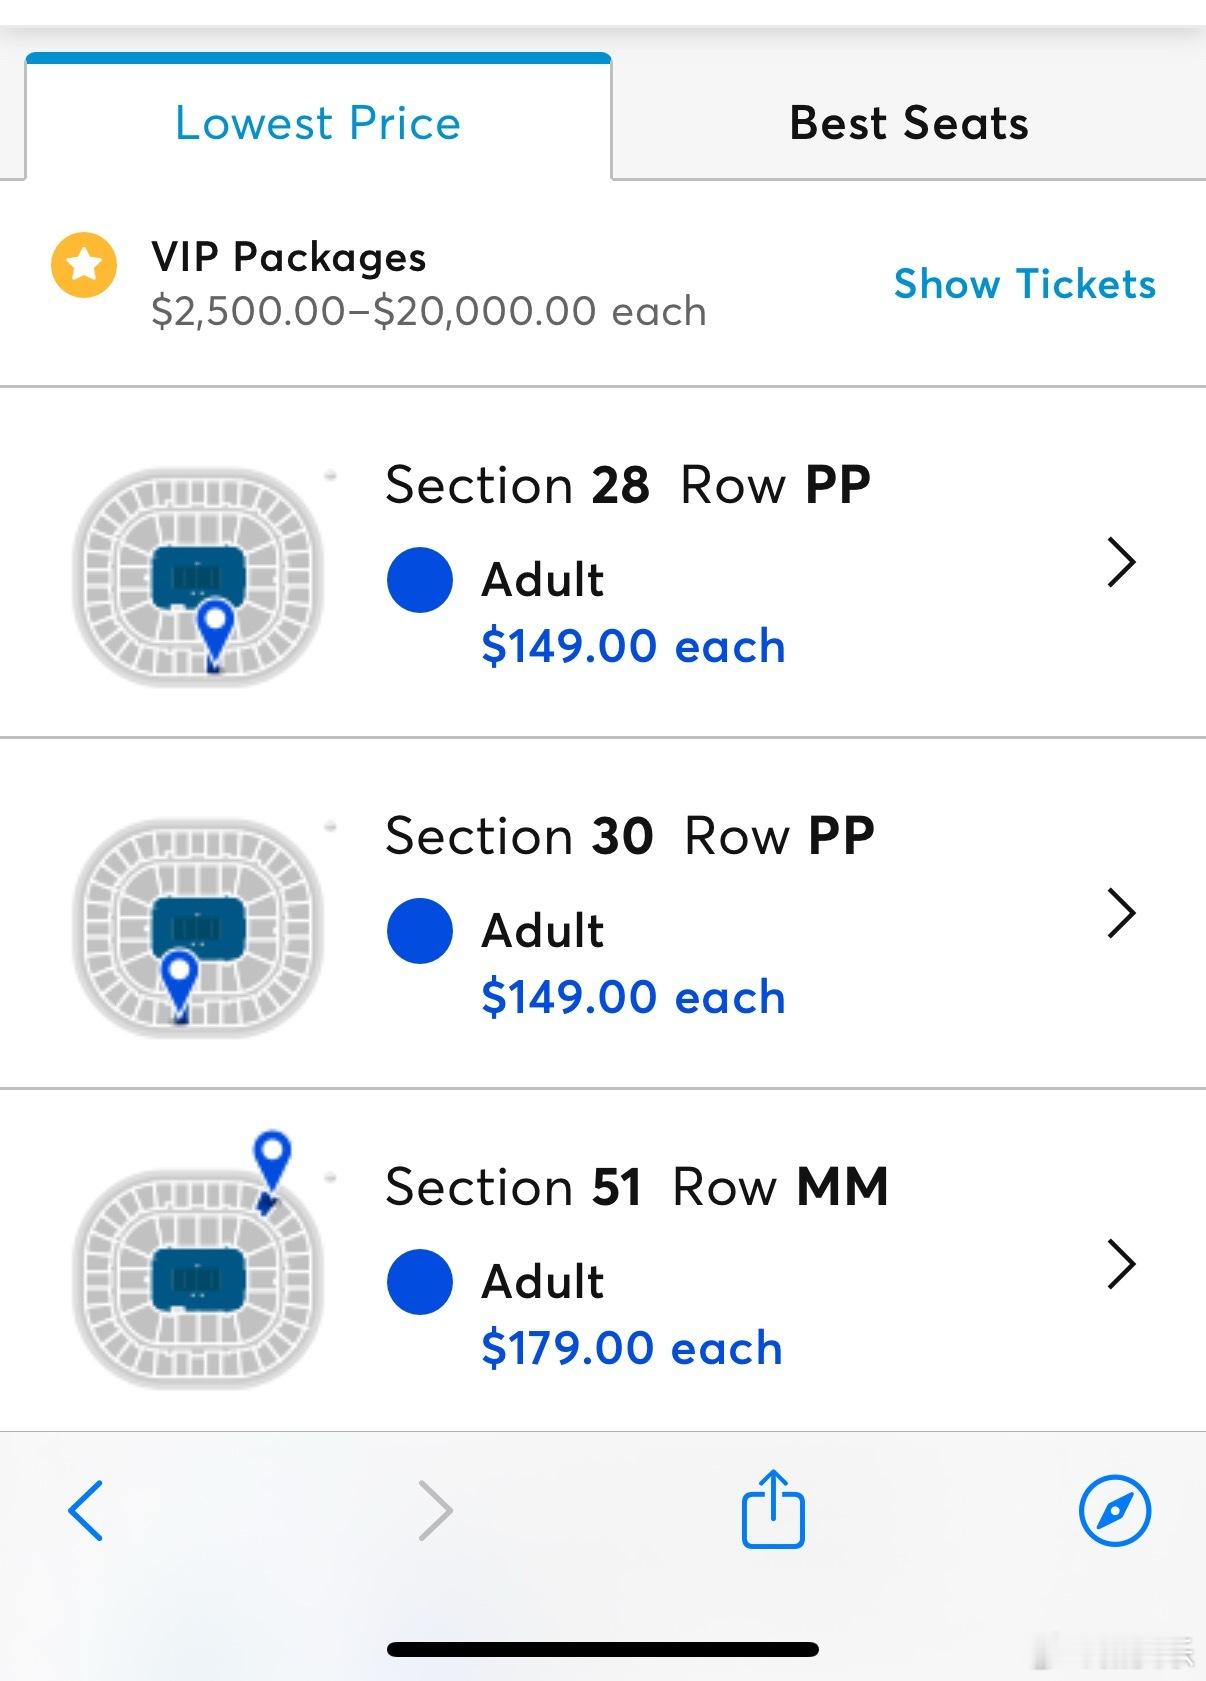Expand Section 28 Row PP chevron

(x=1122, y=562)
